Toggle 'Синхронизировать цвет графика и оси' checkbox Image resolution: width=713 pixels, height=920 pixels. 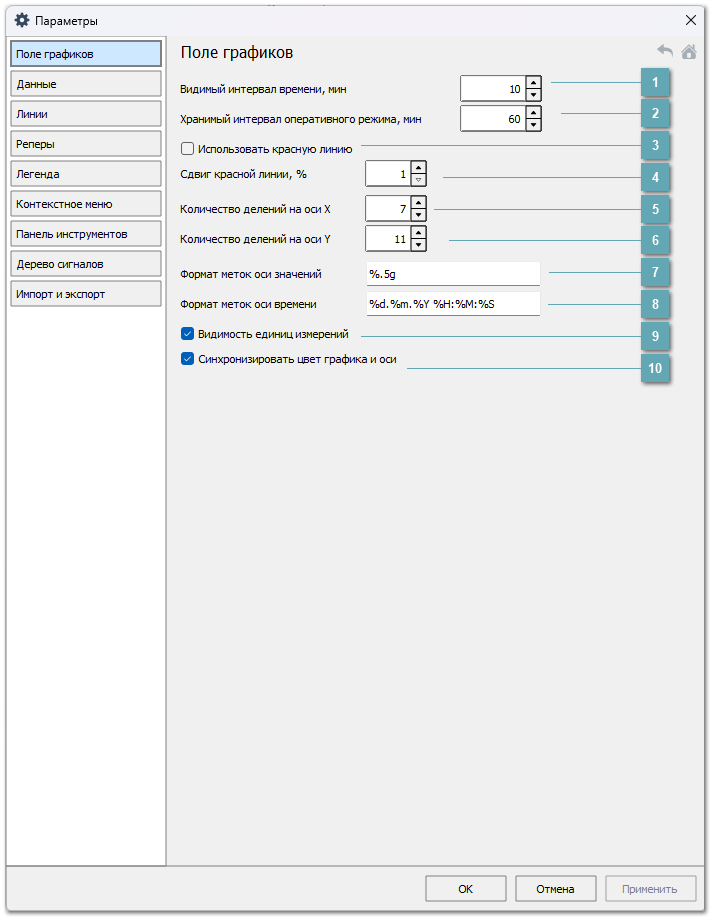coord(187,359)
